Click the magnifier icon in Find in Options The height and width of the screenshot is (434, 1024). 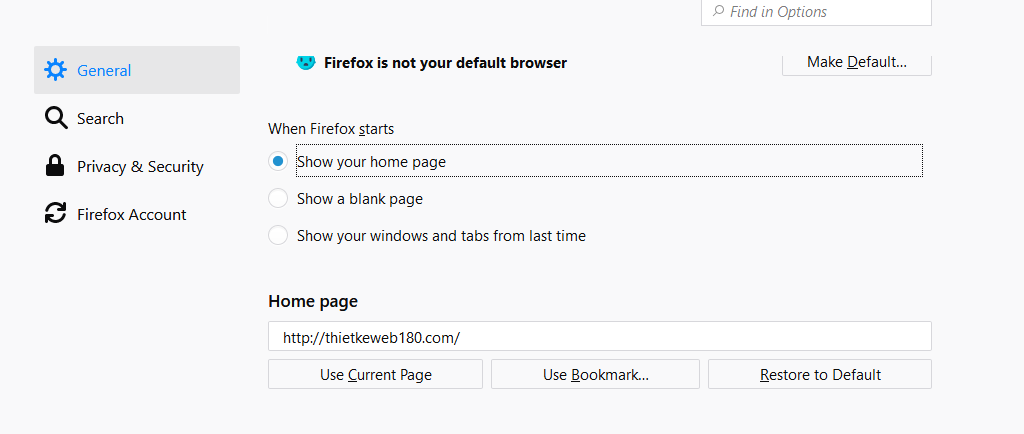coord(718,12)
